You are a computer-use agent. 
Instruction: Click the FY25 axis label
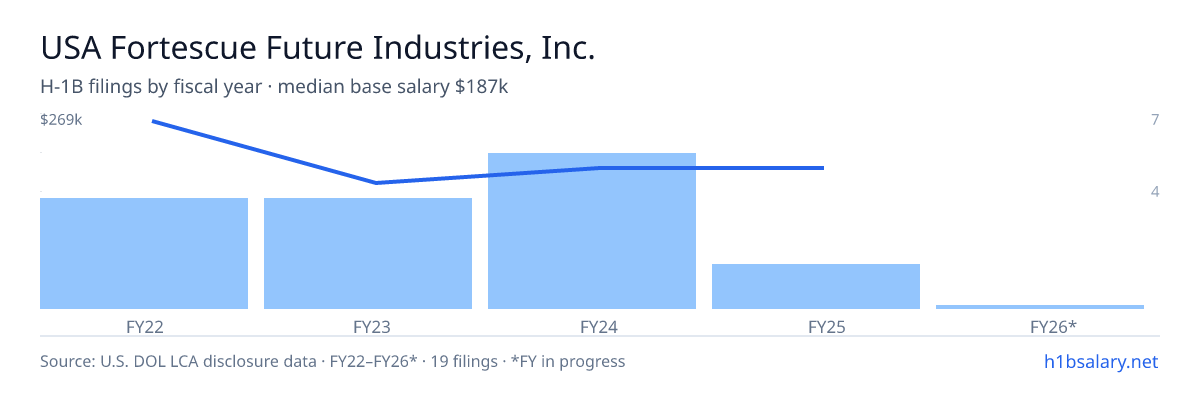(816, 327)
